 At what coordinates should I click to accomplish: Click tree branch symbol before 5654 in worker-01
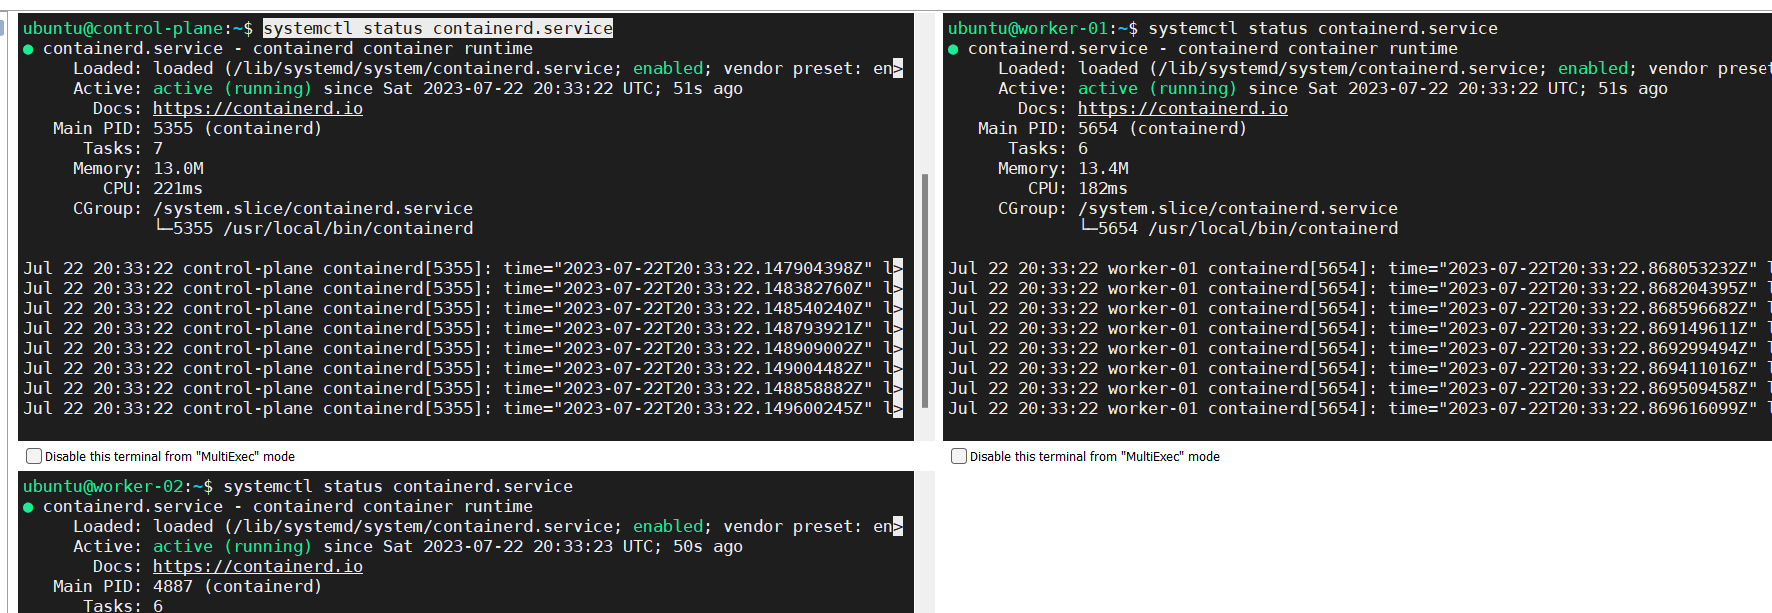tap(1087, 228)
